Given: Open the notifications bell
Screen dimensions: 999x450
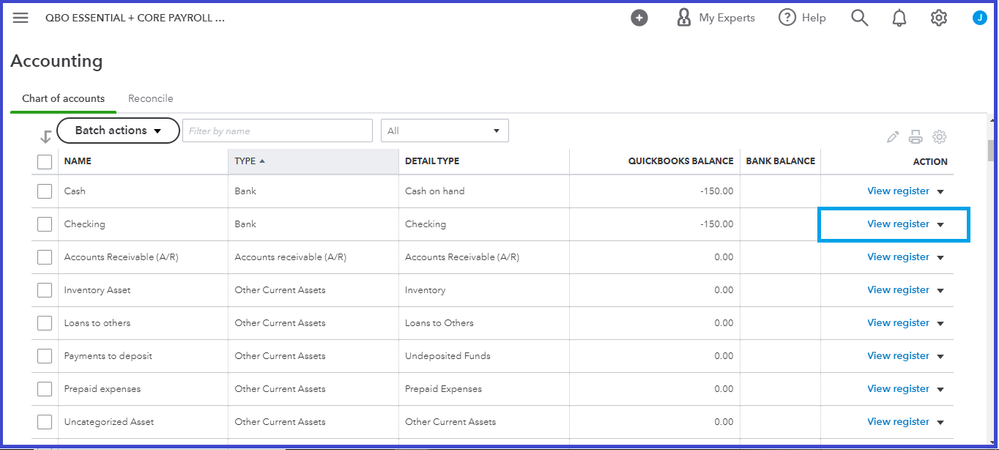Looking at the screenshot, I should pos(899,18).
